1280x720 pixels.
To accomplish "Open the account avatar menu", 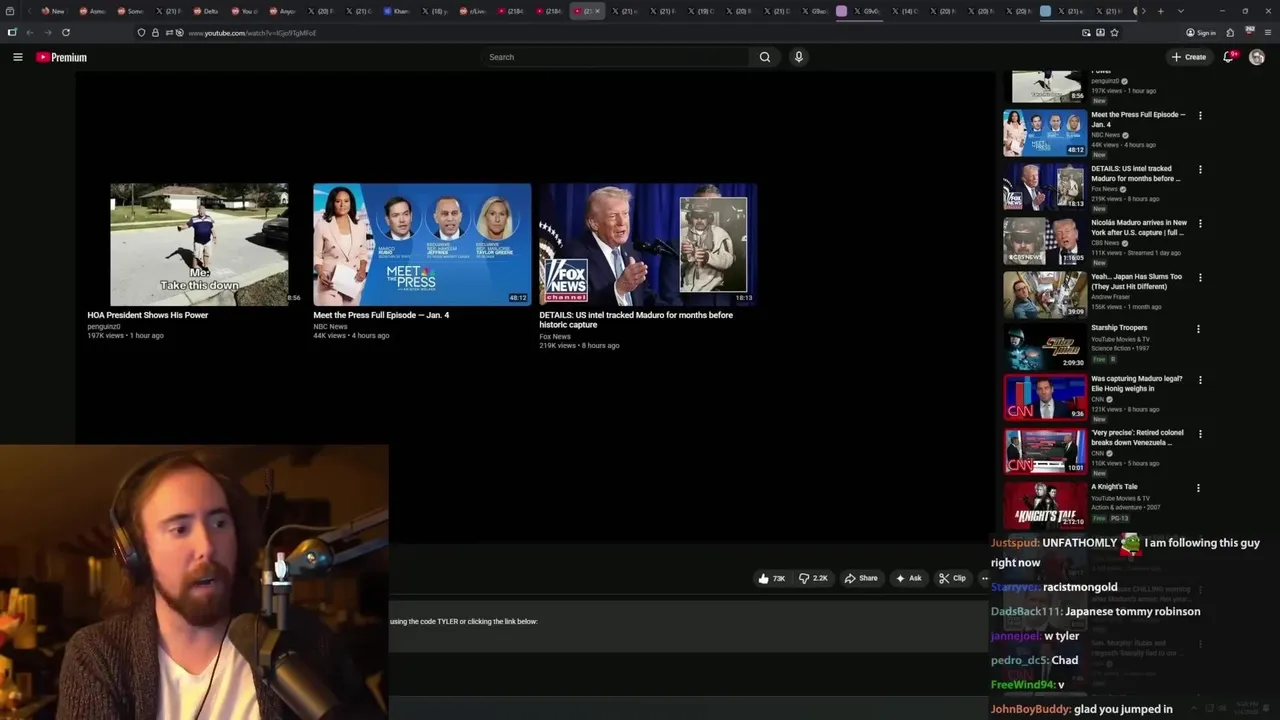I will [x=1257, y=57].
